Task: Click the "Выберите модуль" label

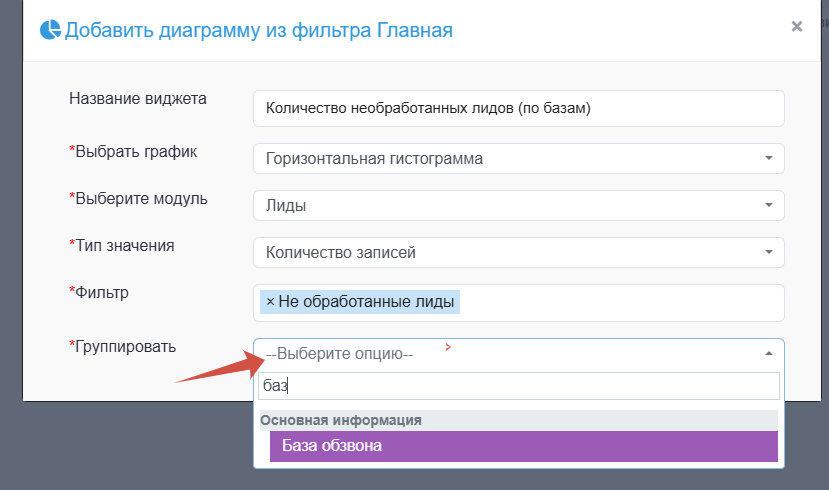Action: pyautogui.click(x=141, y=198)
